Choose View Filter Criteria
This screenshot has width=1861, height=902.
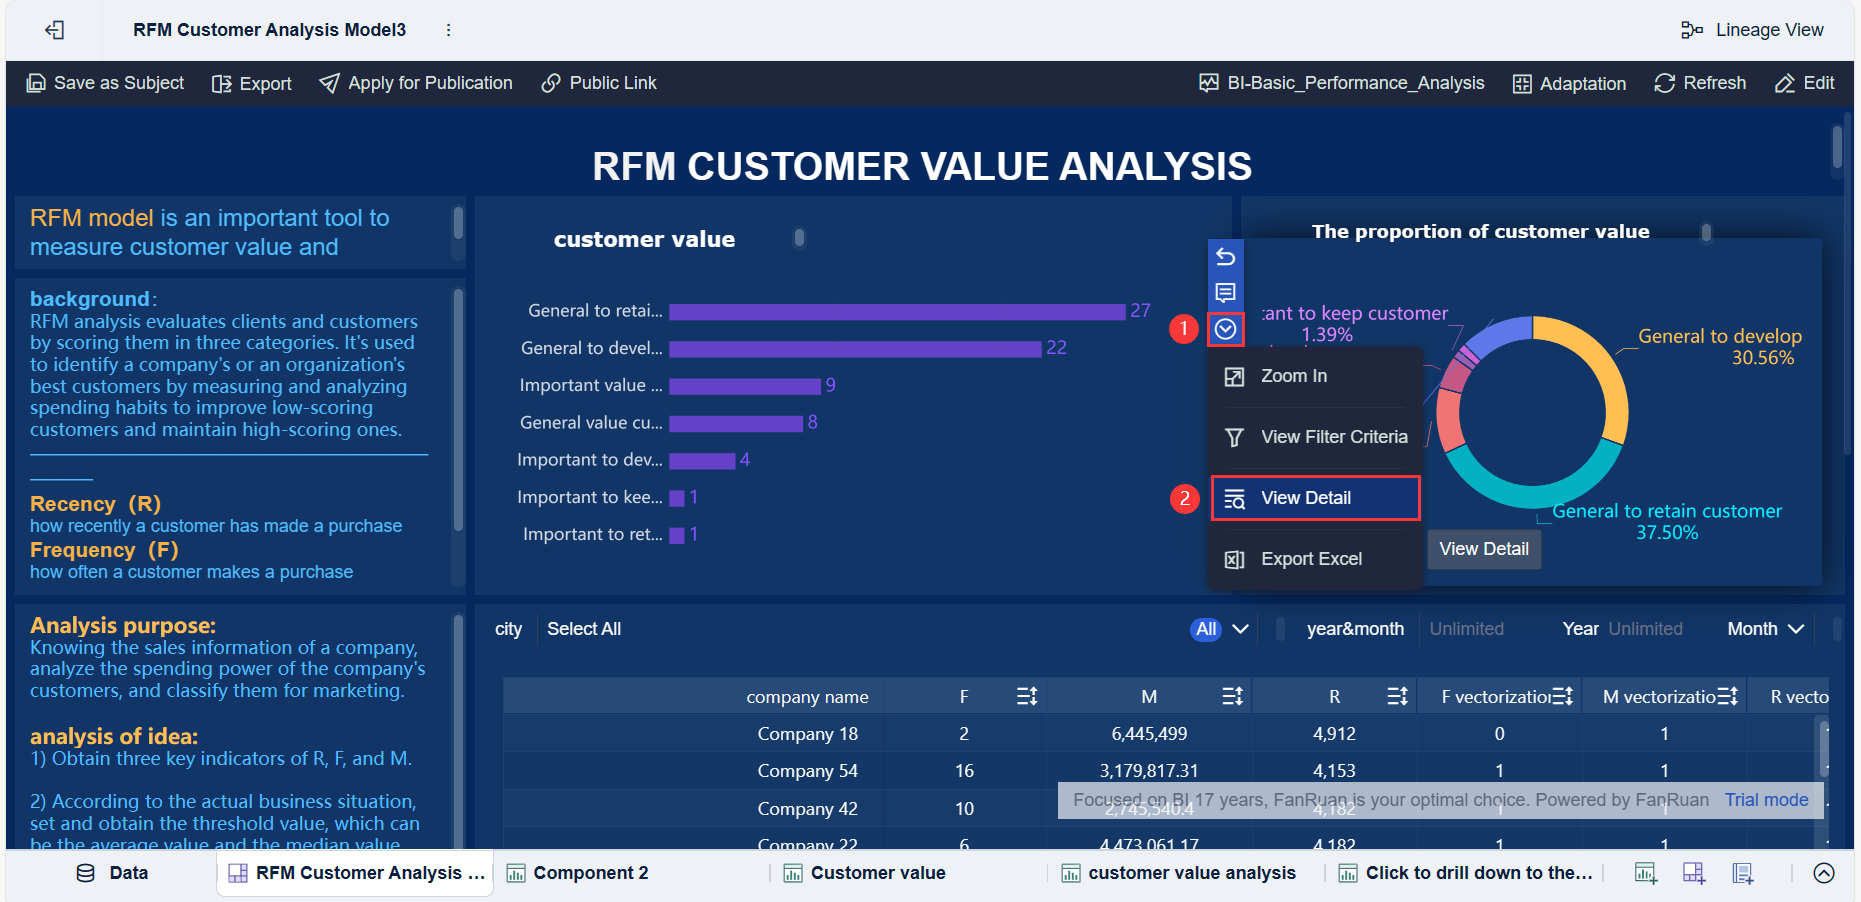(1315, 437)
